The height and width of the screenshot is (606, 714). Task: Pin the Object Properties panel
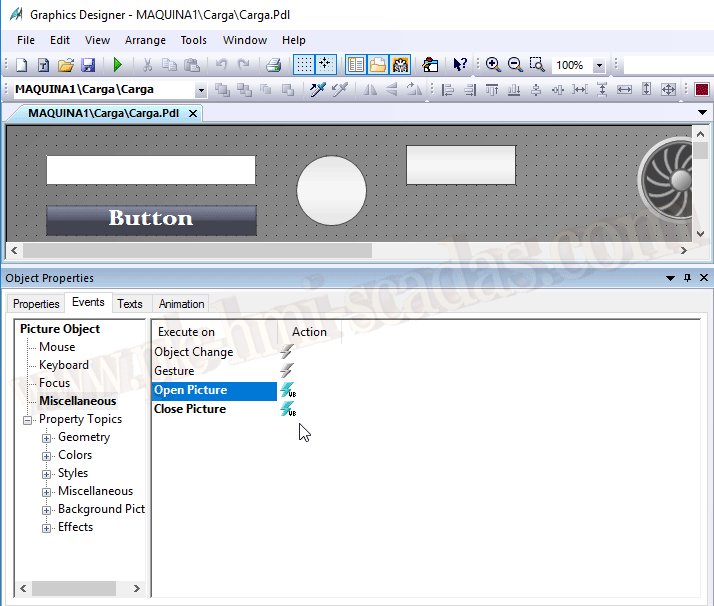point(687,278)
